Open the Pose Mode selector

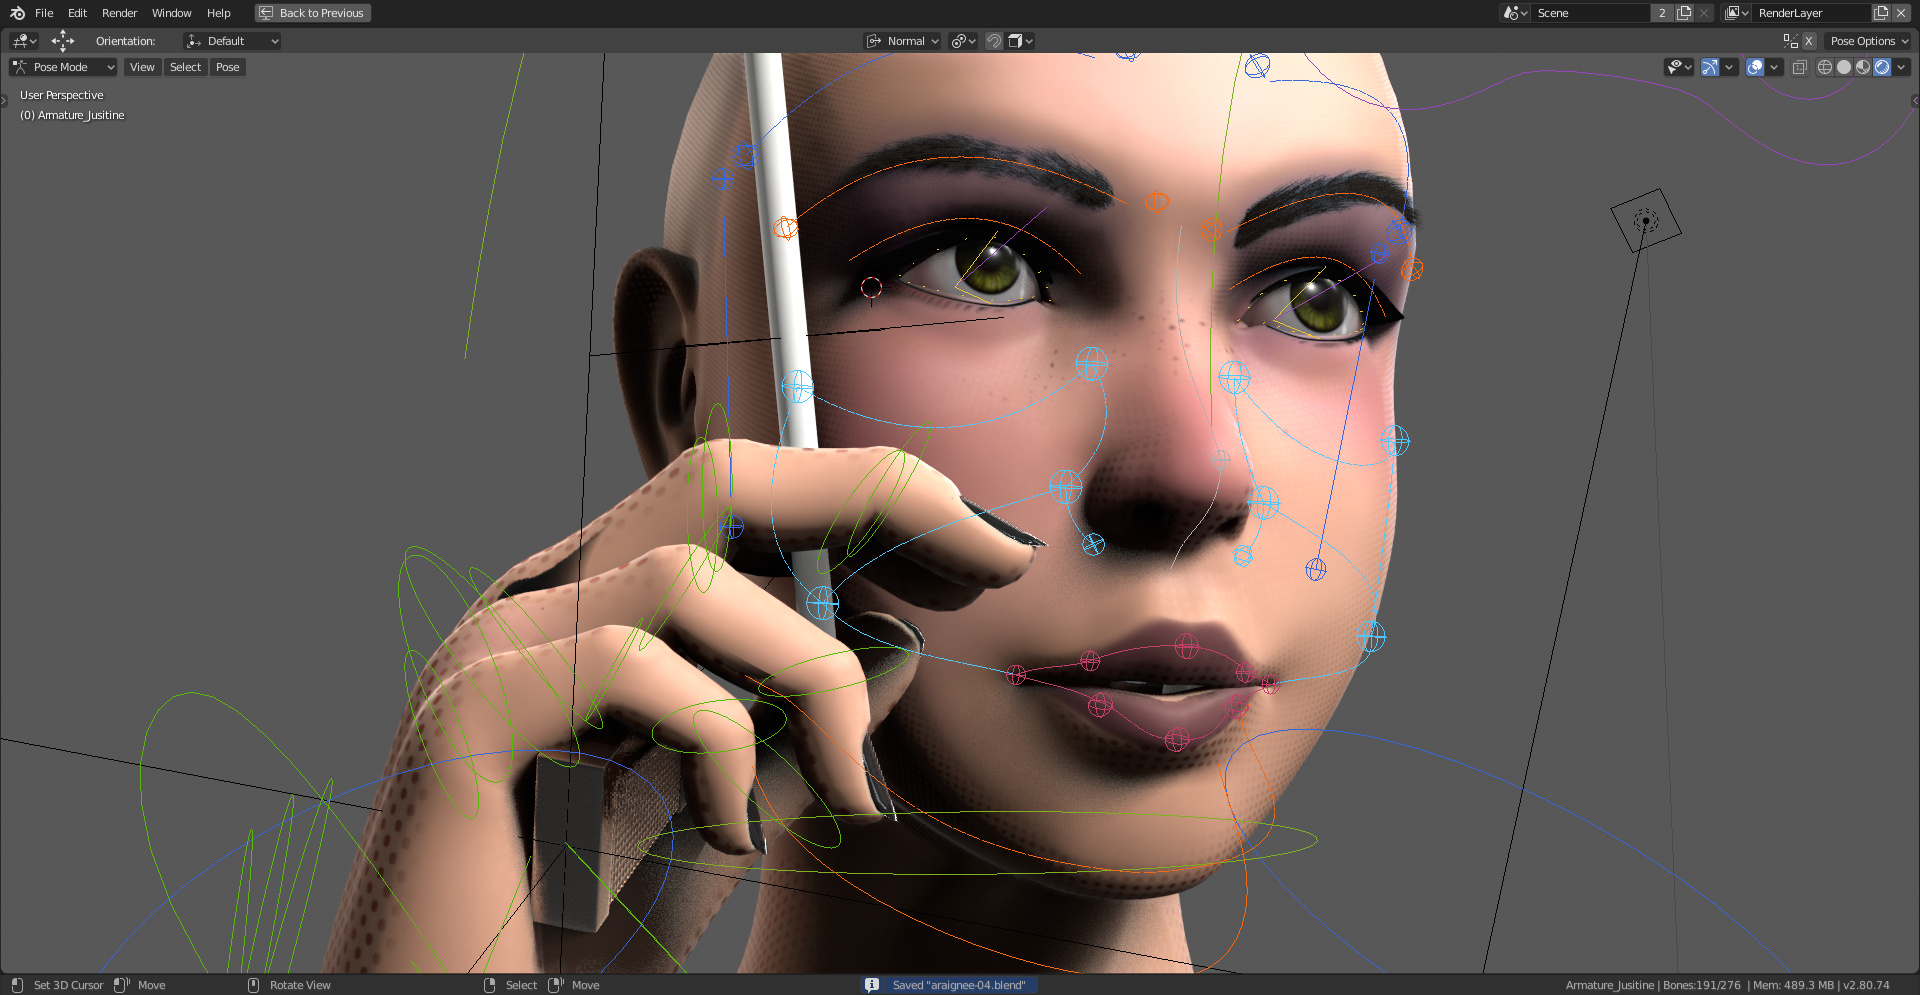[63, 67]
